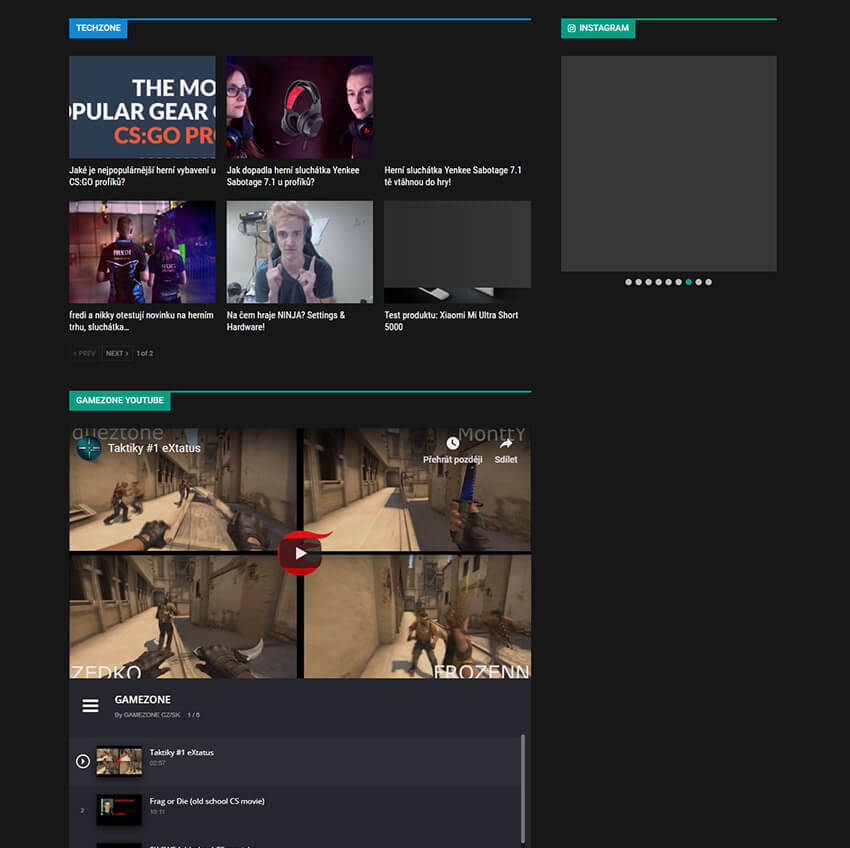Click the video title 'Taktiky #1 eXtatus' overlay

pyautogui.click(x=154, y=448)
